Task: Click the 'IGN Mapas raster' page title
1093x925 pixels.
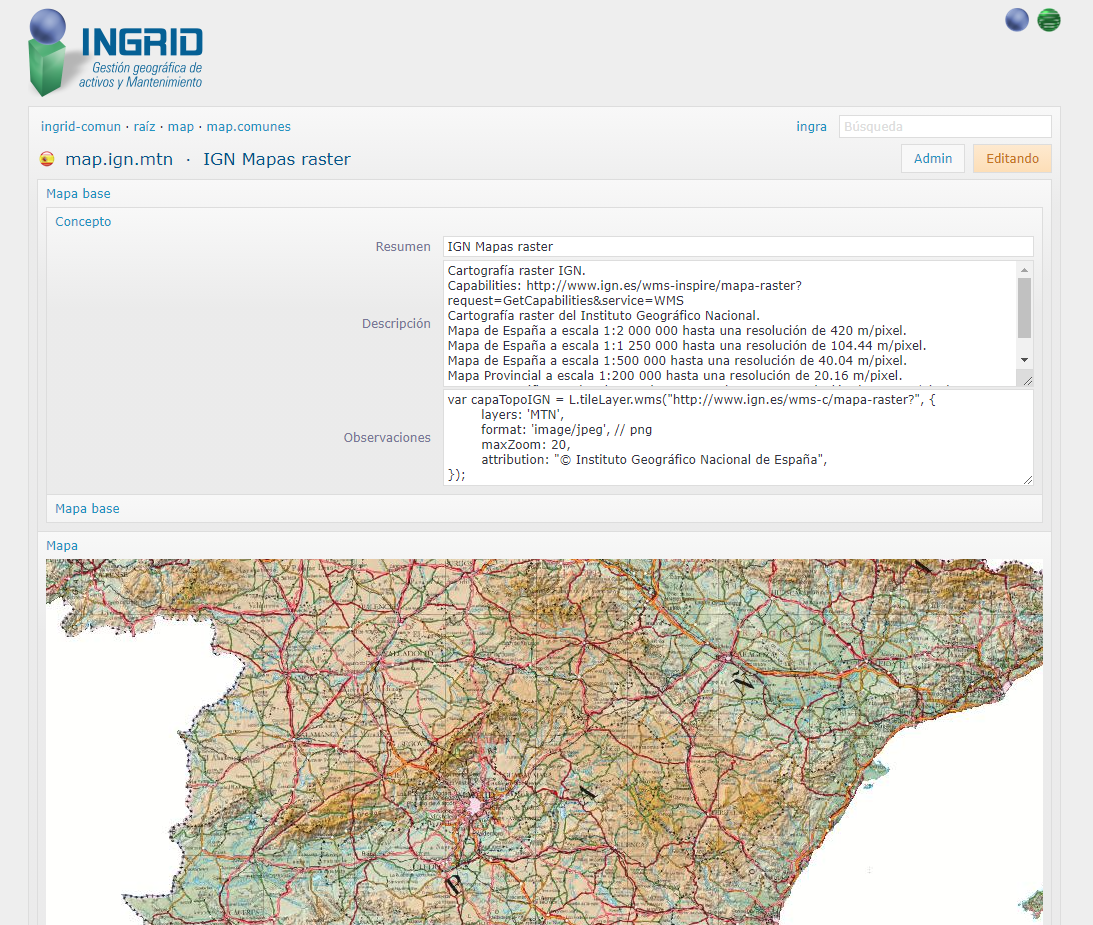Action: [277, 159]
